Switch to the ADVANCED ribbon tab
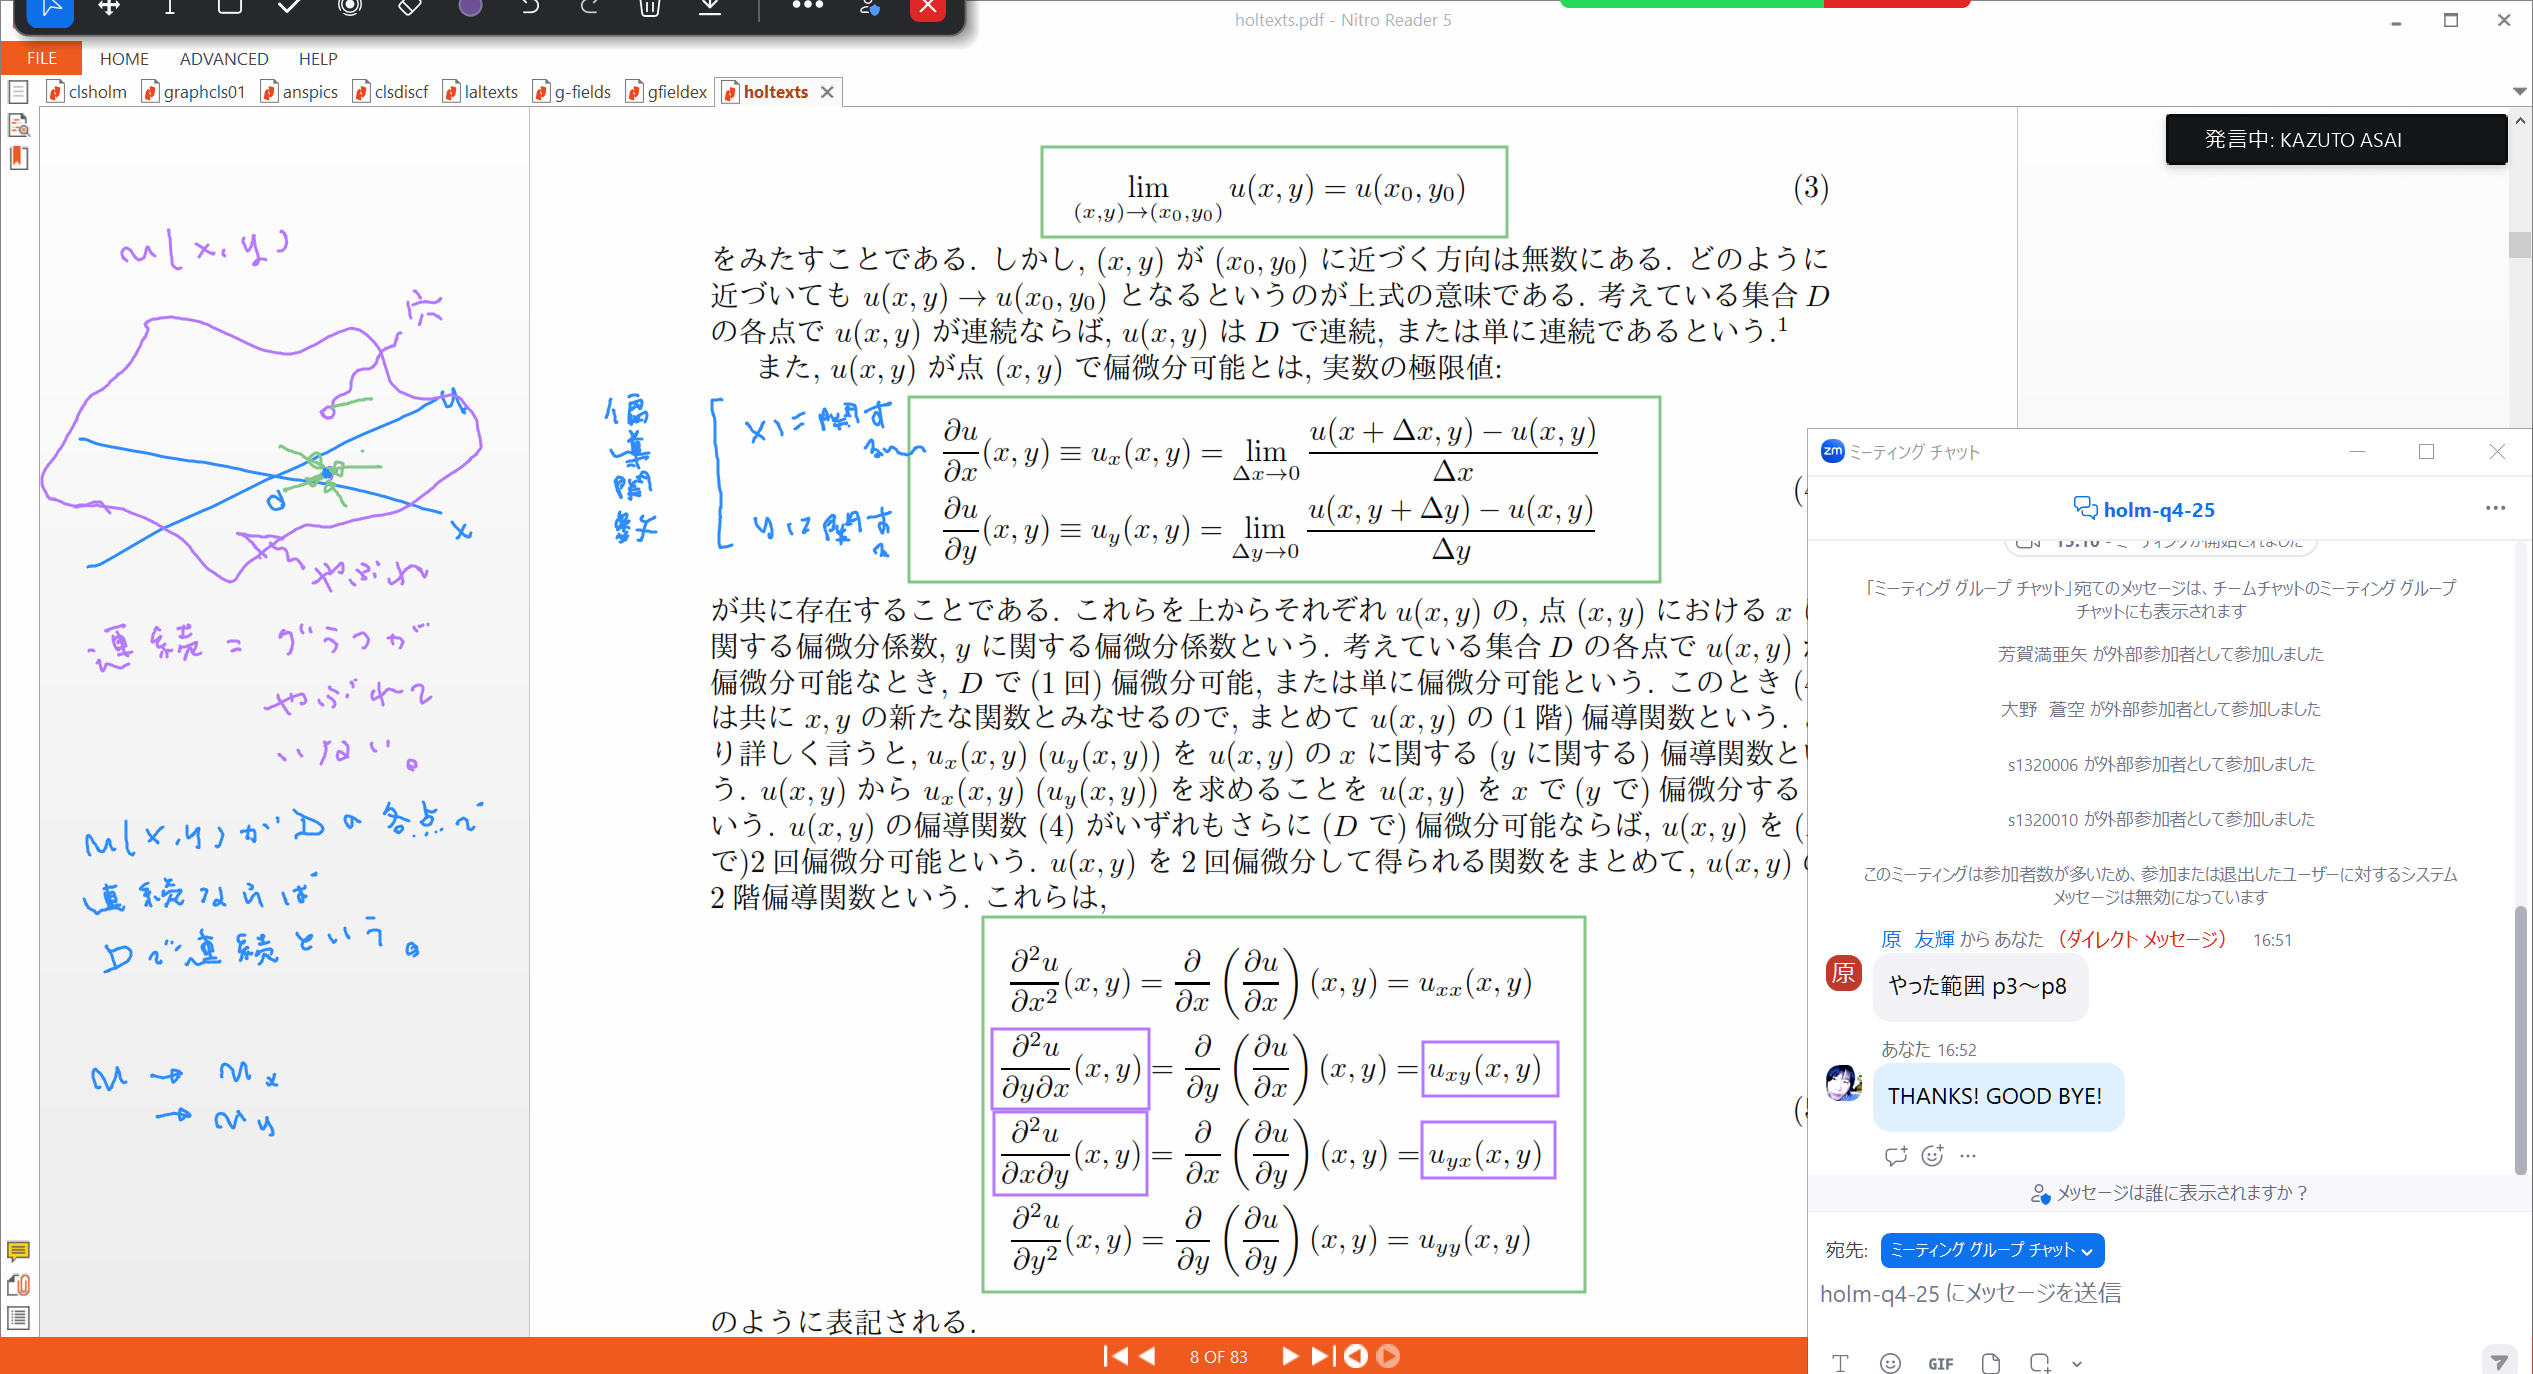 (x=223, y=58)
